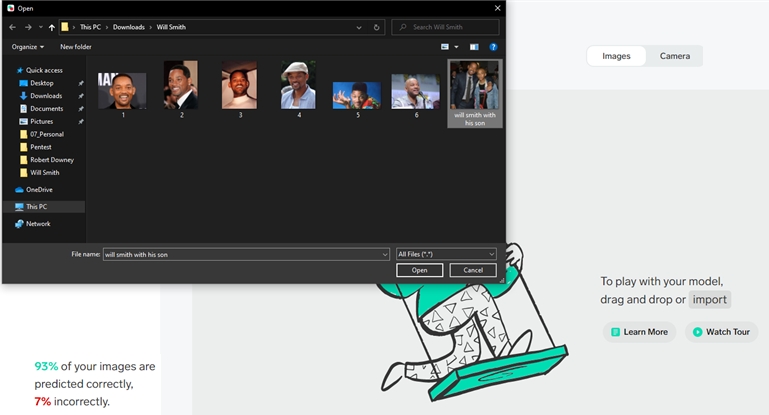Expand the File name dropdown arrow
The height and width of the screenshot is (415, 769).
click(385, 255)
